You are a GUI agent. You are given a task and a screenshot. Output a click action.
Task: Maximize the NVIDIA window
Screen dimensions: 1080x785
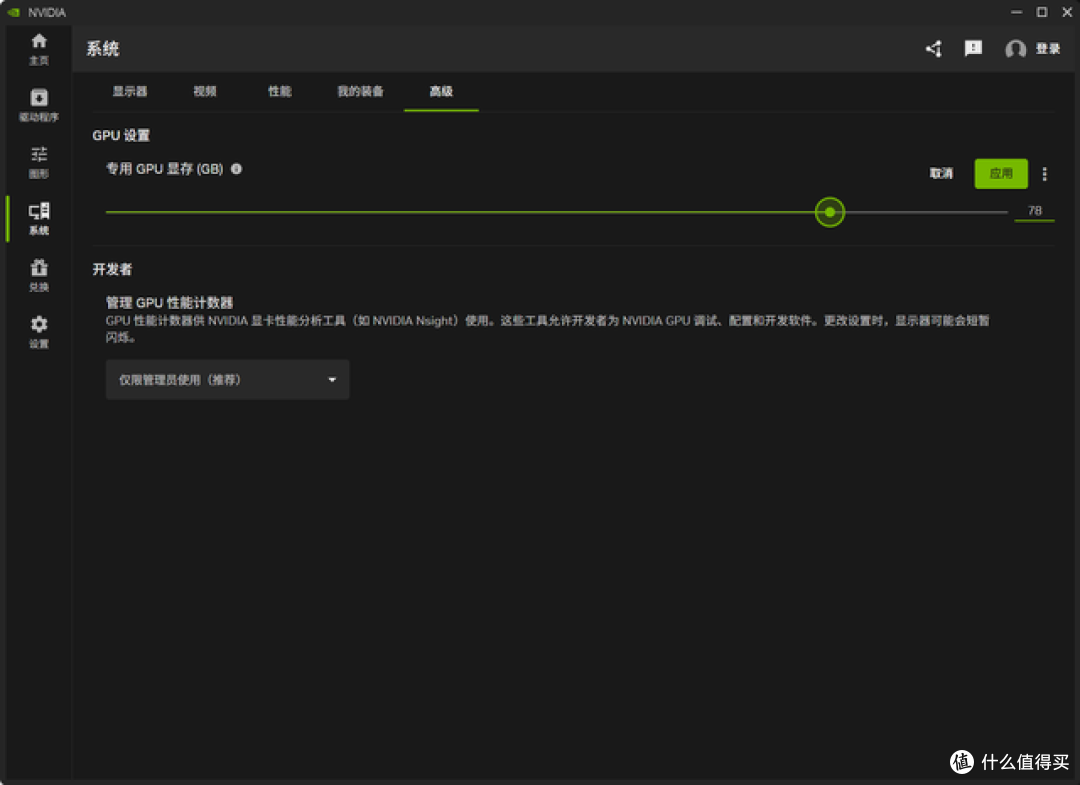tap(1042, 12)
